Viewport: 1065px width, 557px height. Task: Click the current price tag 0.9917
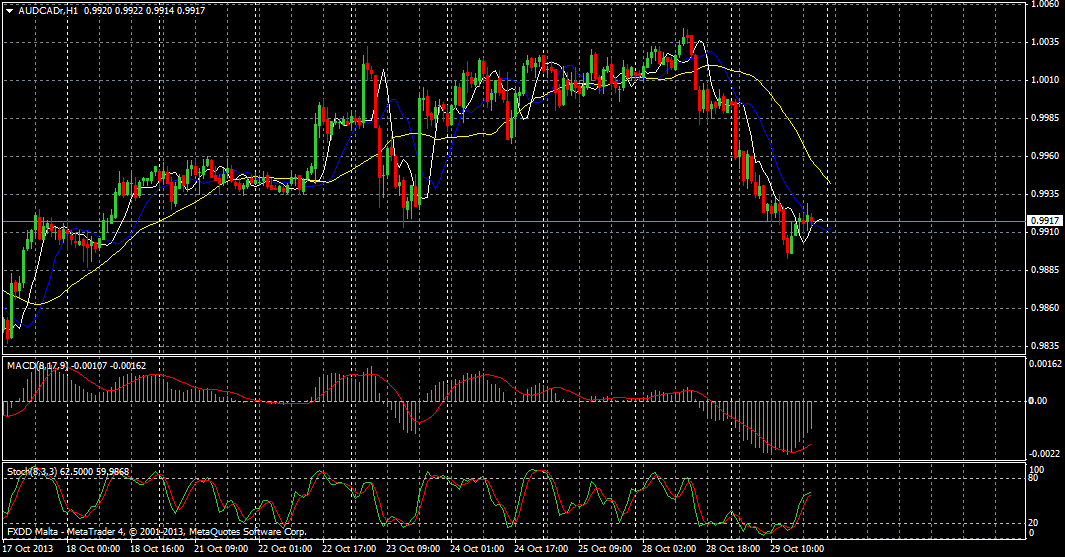[1043, 220]
